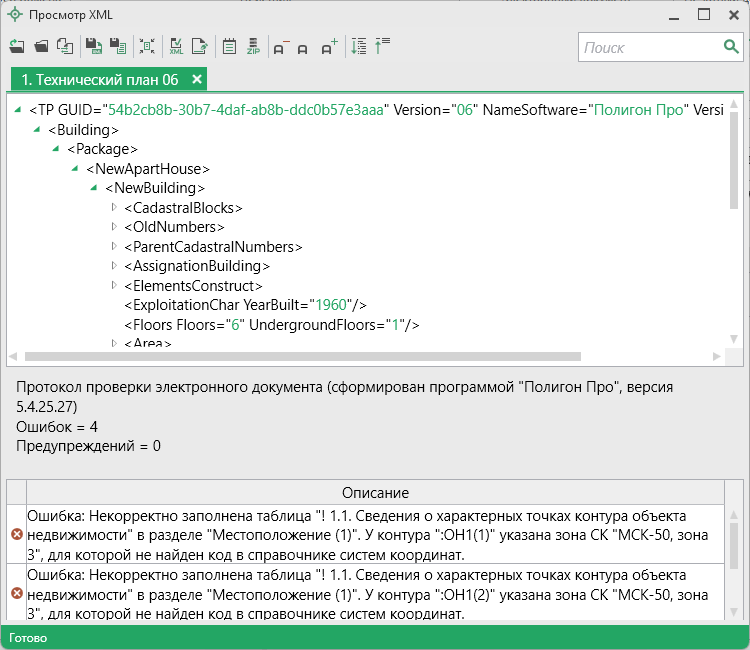Collapse the Package node
This screenshot has height=650, width=750.
56,149
